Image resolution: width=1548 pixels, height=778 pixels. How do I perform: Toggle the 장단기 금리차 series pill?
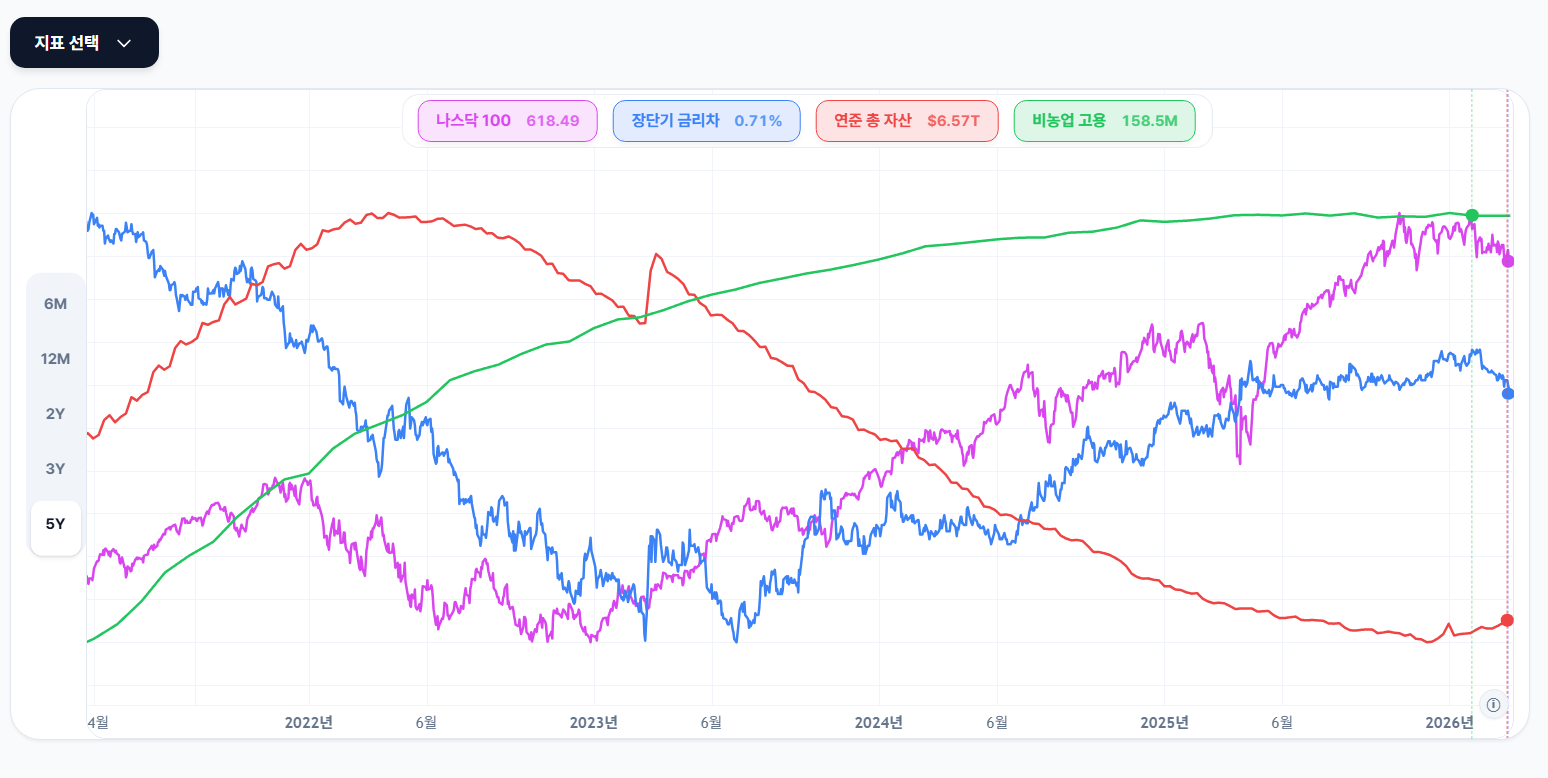click(706, 121)
